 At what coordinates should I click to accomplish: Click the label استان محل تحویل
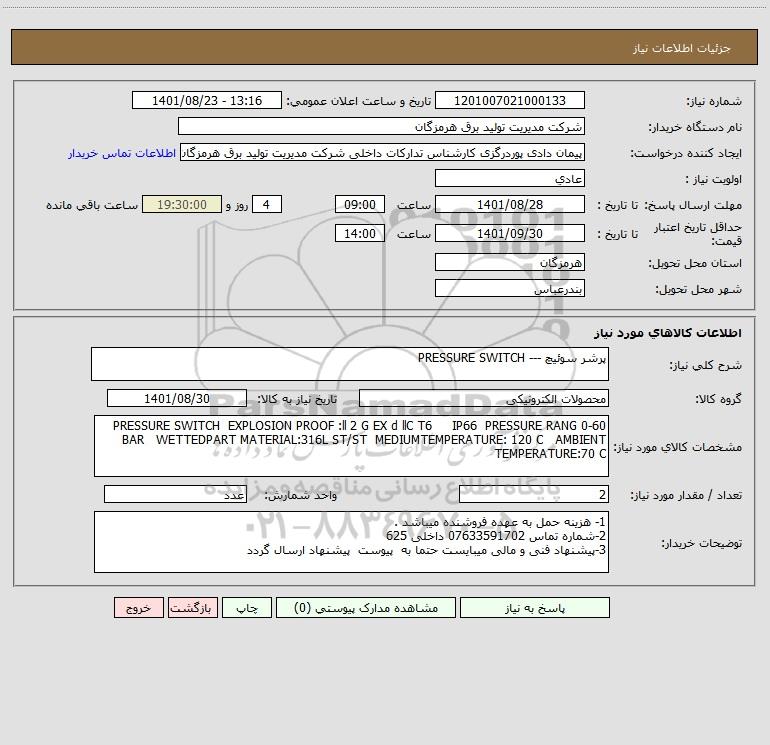(x=695, y=263)
